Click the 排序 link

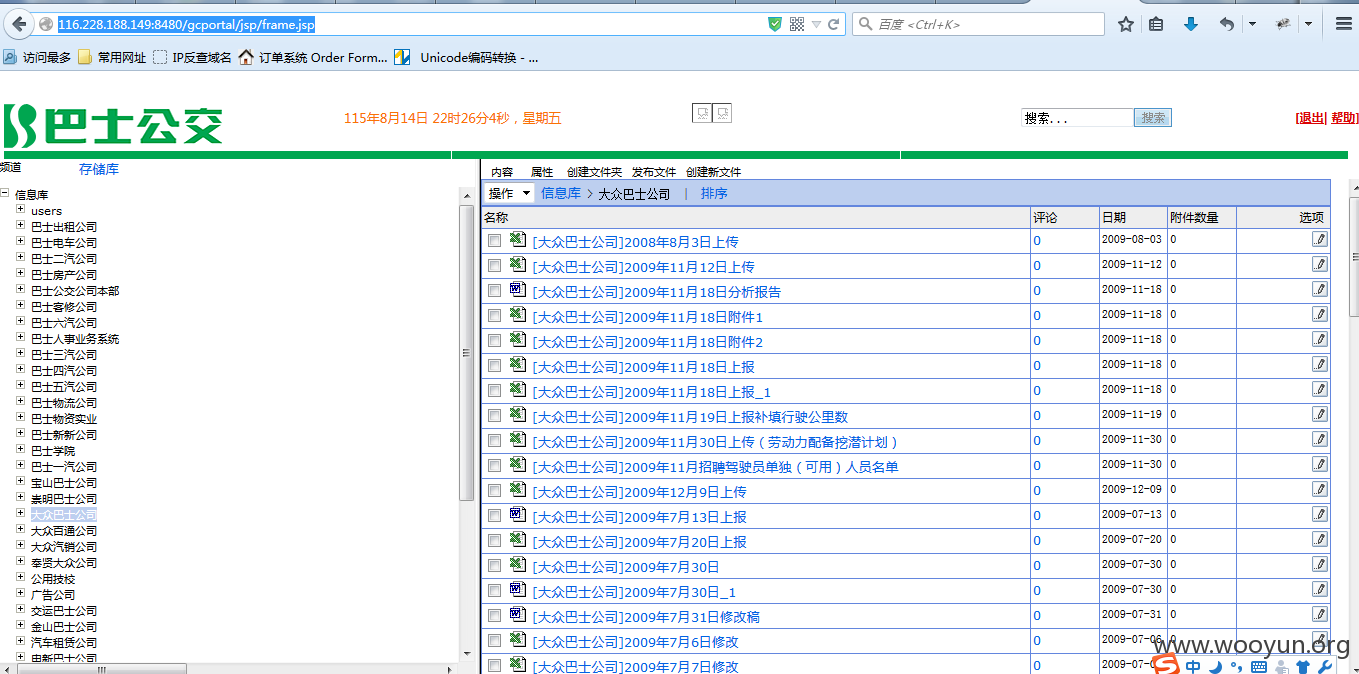pos(714,193)
